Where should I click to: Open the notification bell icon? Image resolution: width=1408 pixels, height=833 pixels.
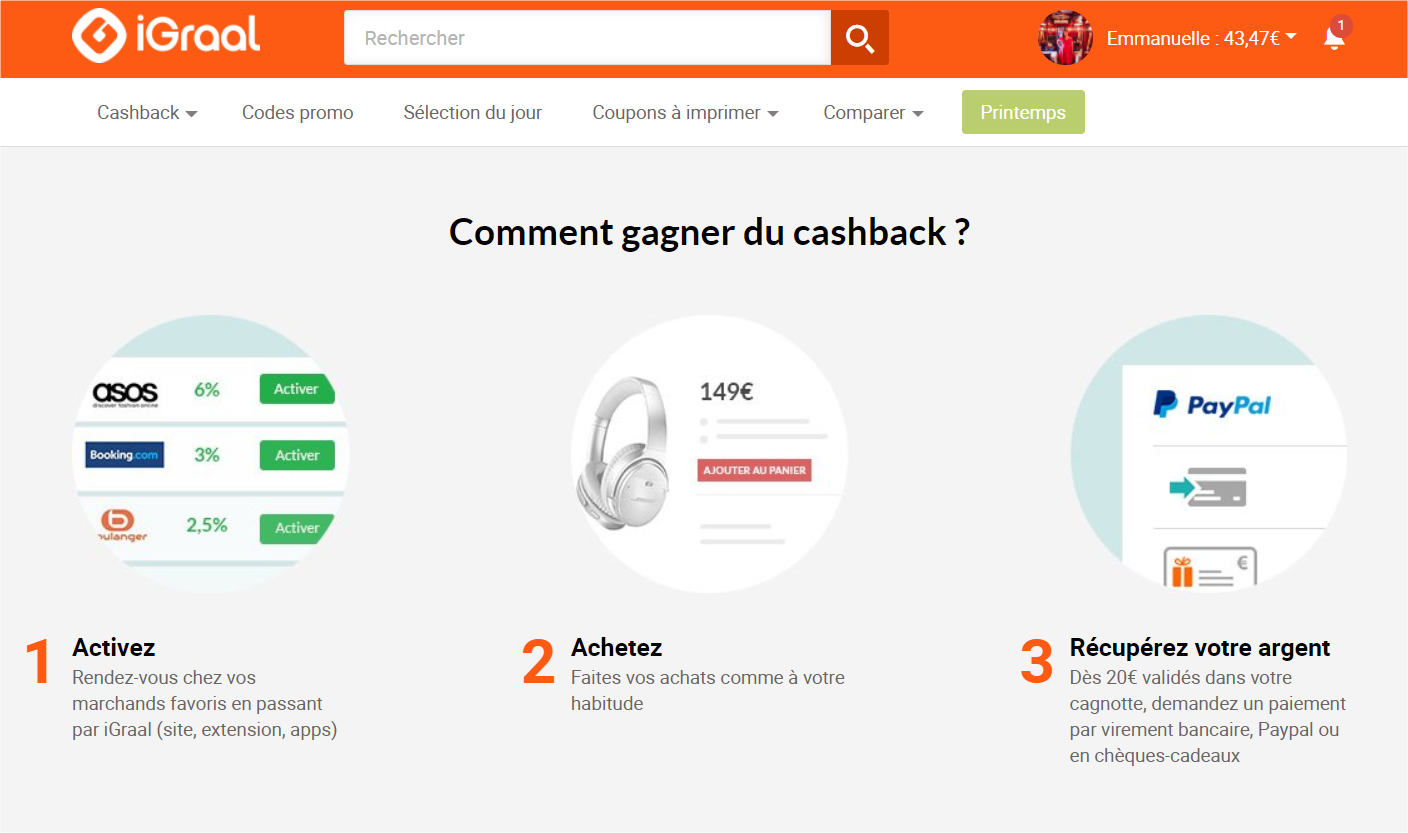click(x=1334, y=38)
